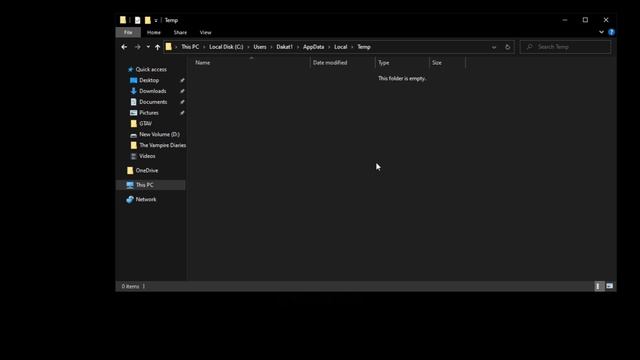This screenshot has height=360, width=640.
Task: Click the Network icon in the sidebar
Action: coord(130,199)
